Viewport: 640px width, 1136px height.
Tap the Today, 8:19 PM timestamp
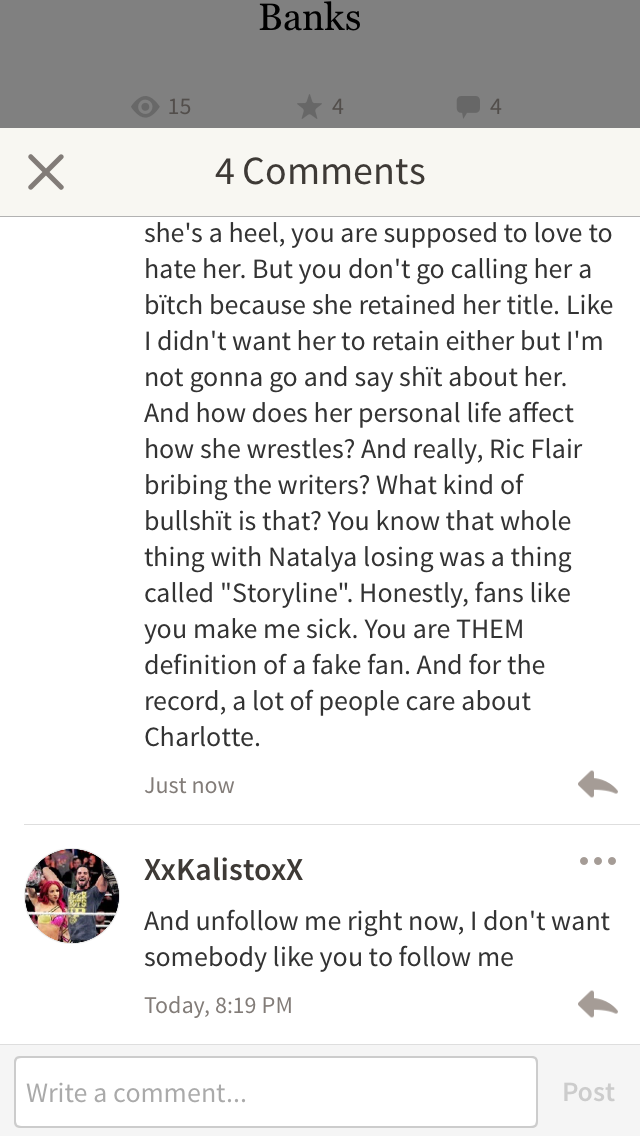pyautogui.click(x=218, y=1005)
